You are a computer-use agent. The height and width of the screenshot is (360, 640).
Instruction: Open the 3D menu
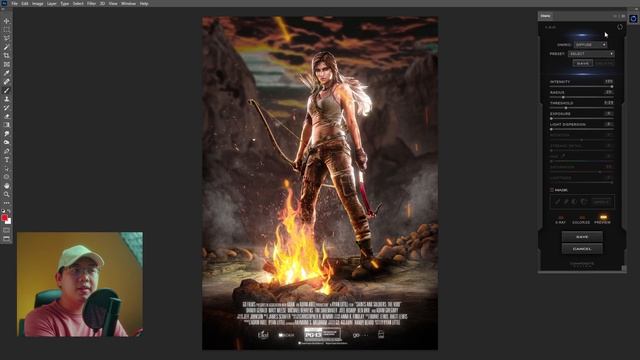coord(102,4)
